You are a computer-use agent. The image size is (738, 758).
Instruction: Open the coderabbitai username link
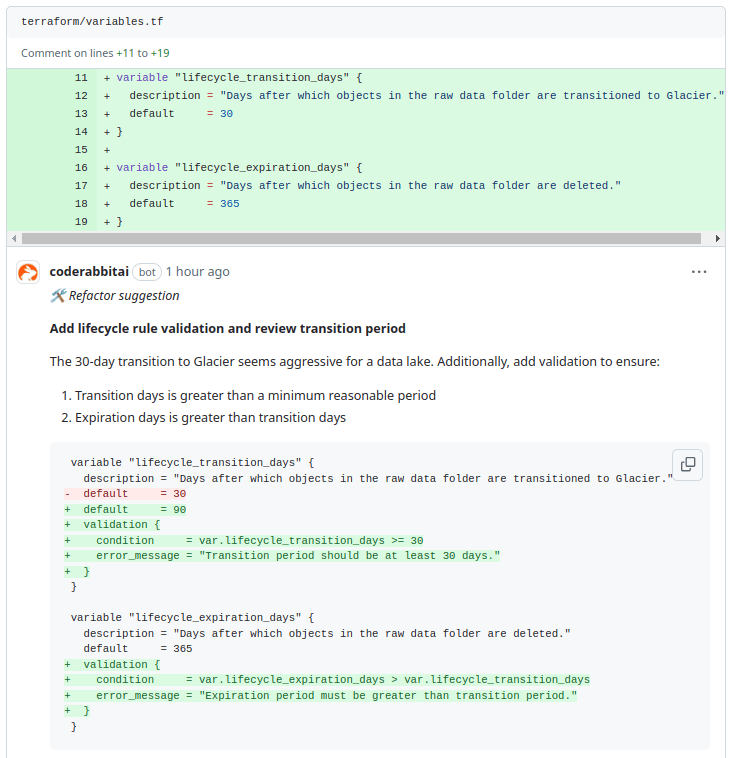[x=88, y=272]
